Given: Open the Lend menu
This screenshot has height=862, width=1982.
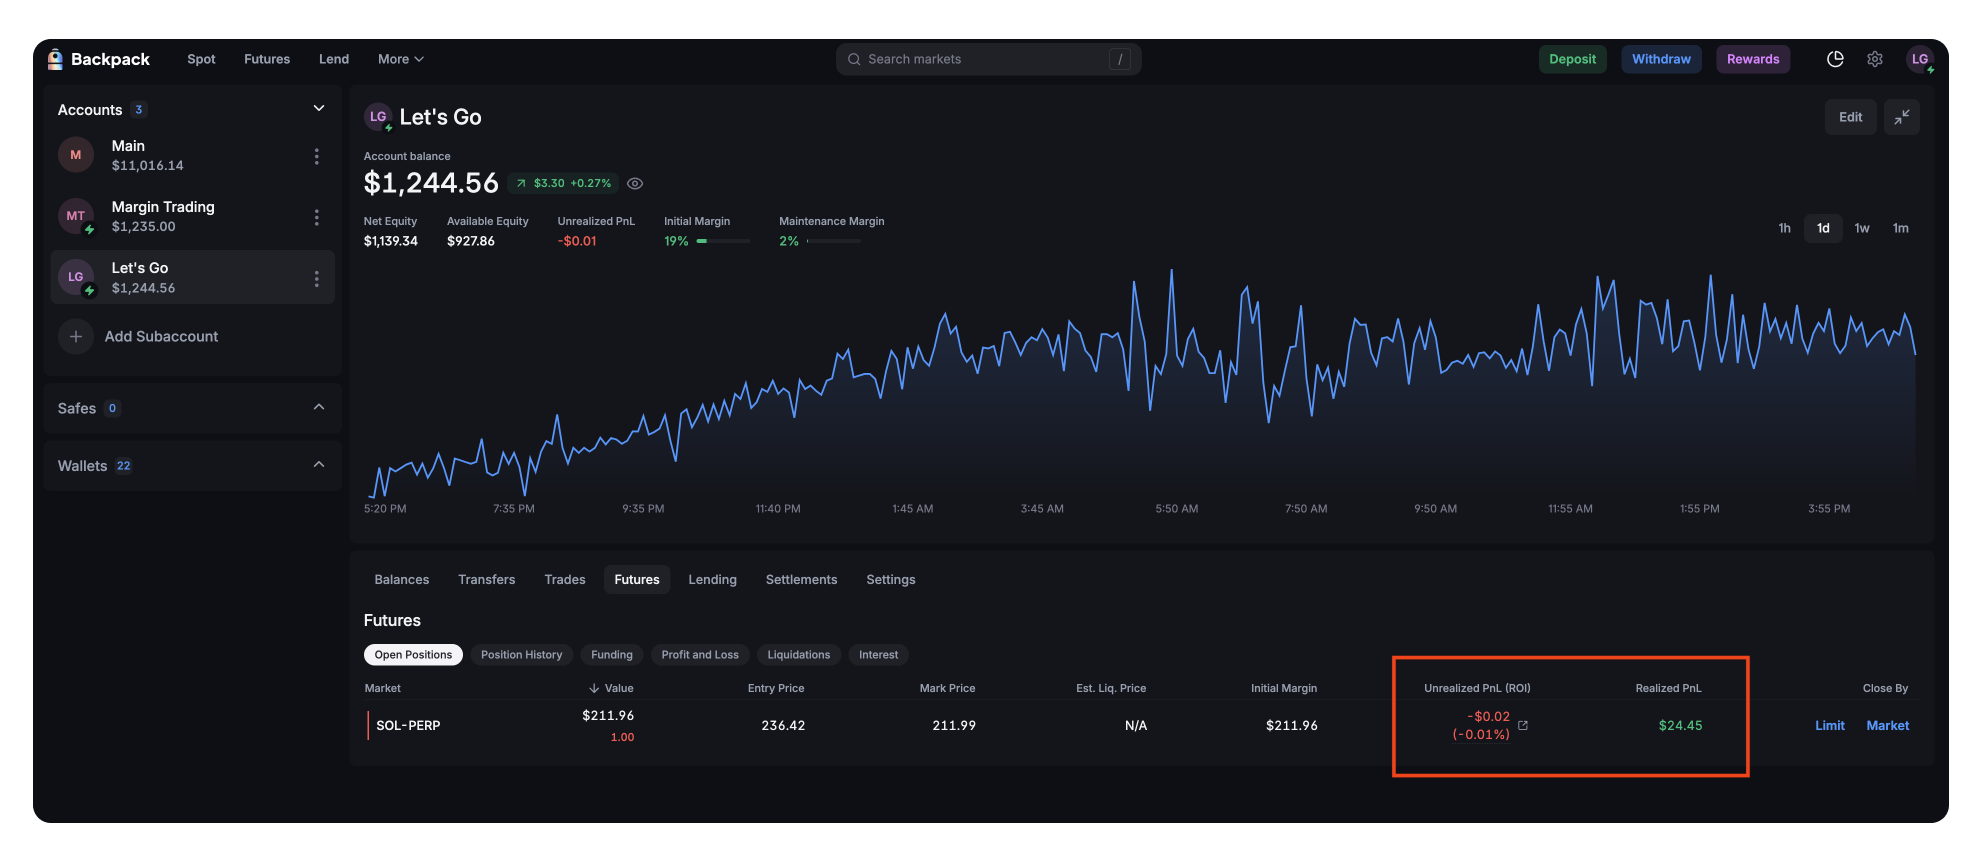Looking at the screenshot, I should [334, 59].
